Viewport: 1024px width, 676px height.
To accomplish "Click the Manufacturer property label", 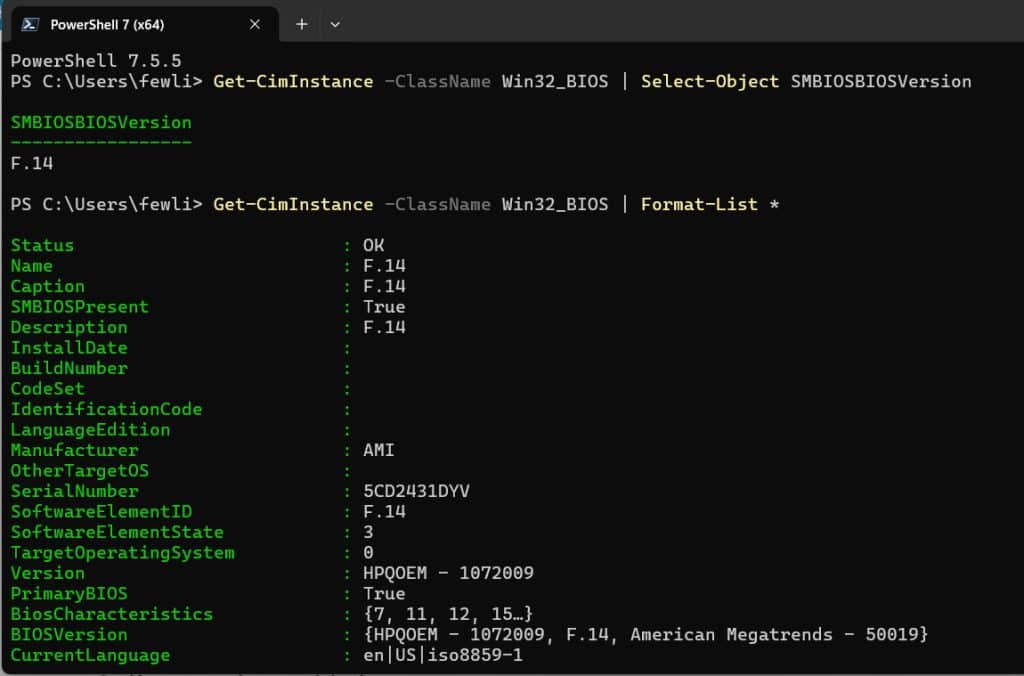I will pos(74,450).
